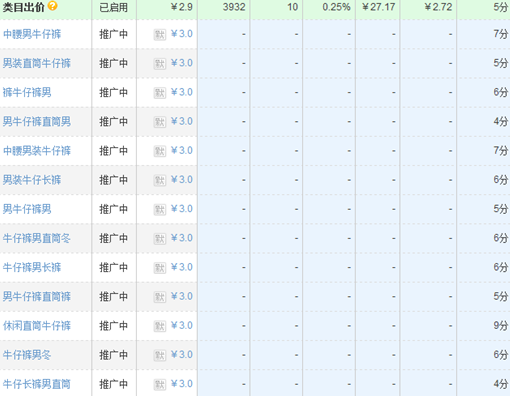This screenshot has width=510, height=397.
Task: Click the 4分 quality score for 牛仔长裤男直筒
Action: tap(501, 384)
